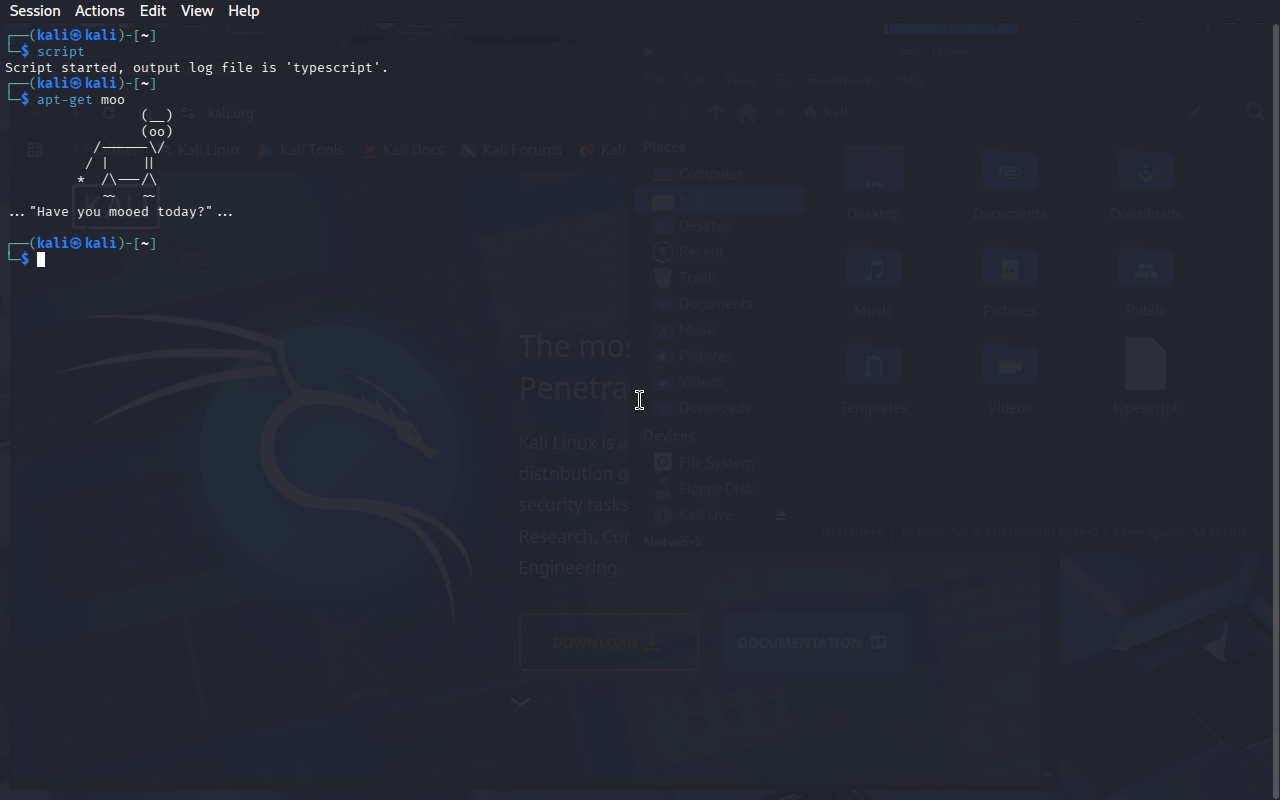
Task: Open the Session menu
Action: pos(35,11)
